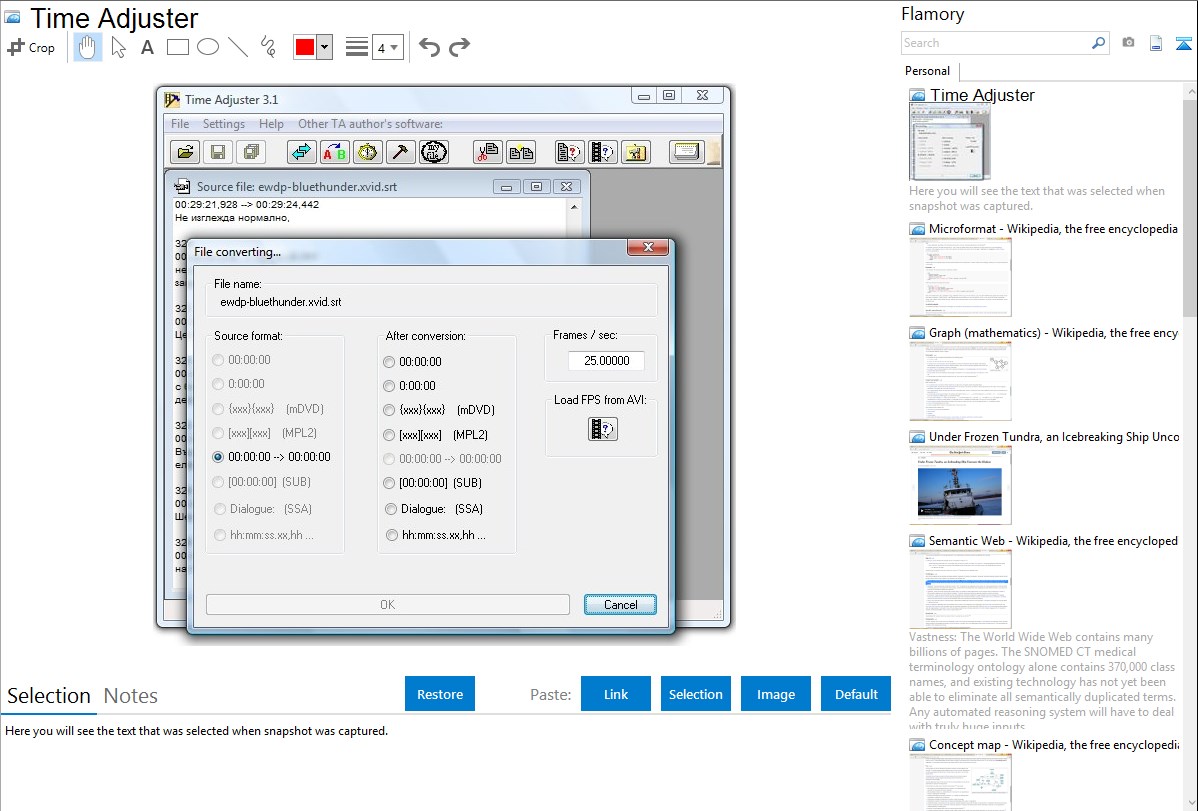
Task: Open the File menu in Time Adjuster
Action: (x=180, y=124)
